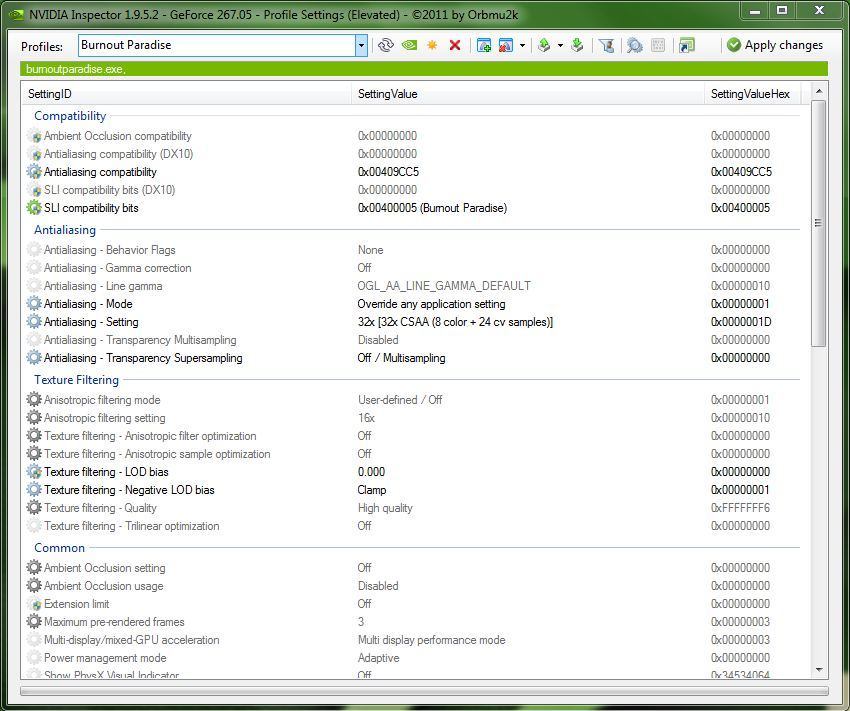
Task: Click the 32x CSAA antialiasing value
Action: (x=455, y=321)
